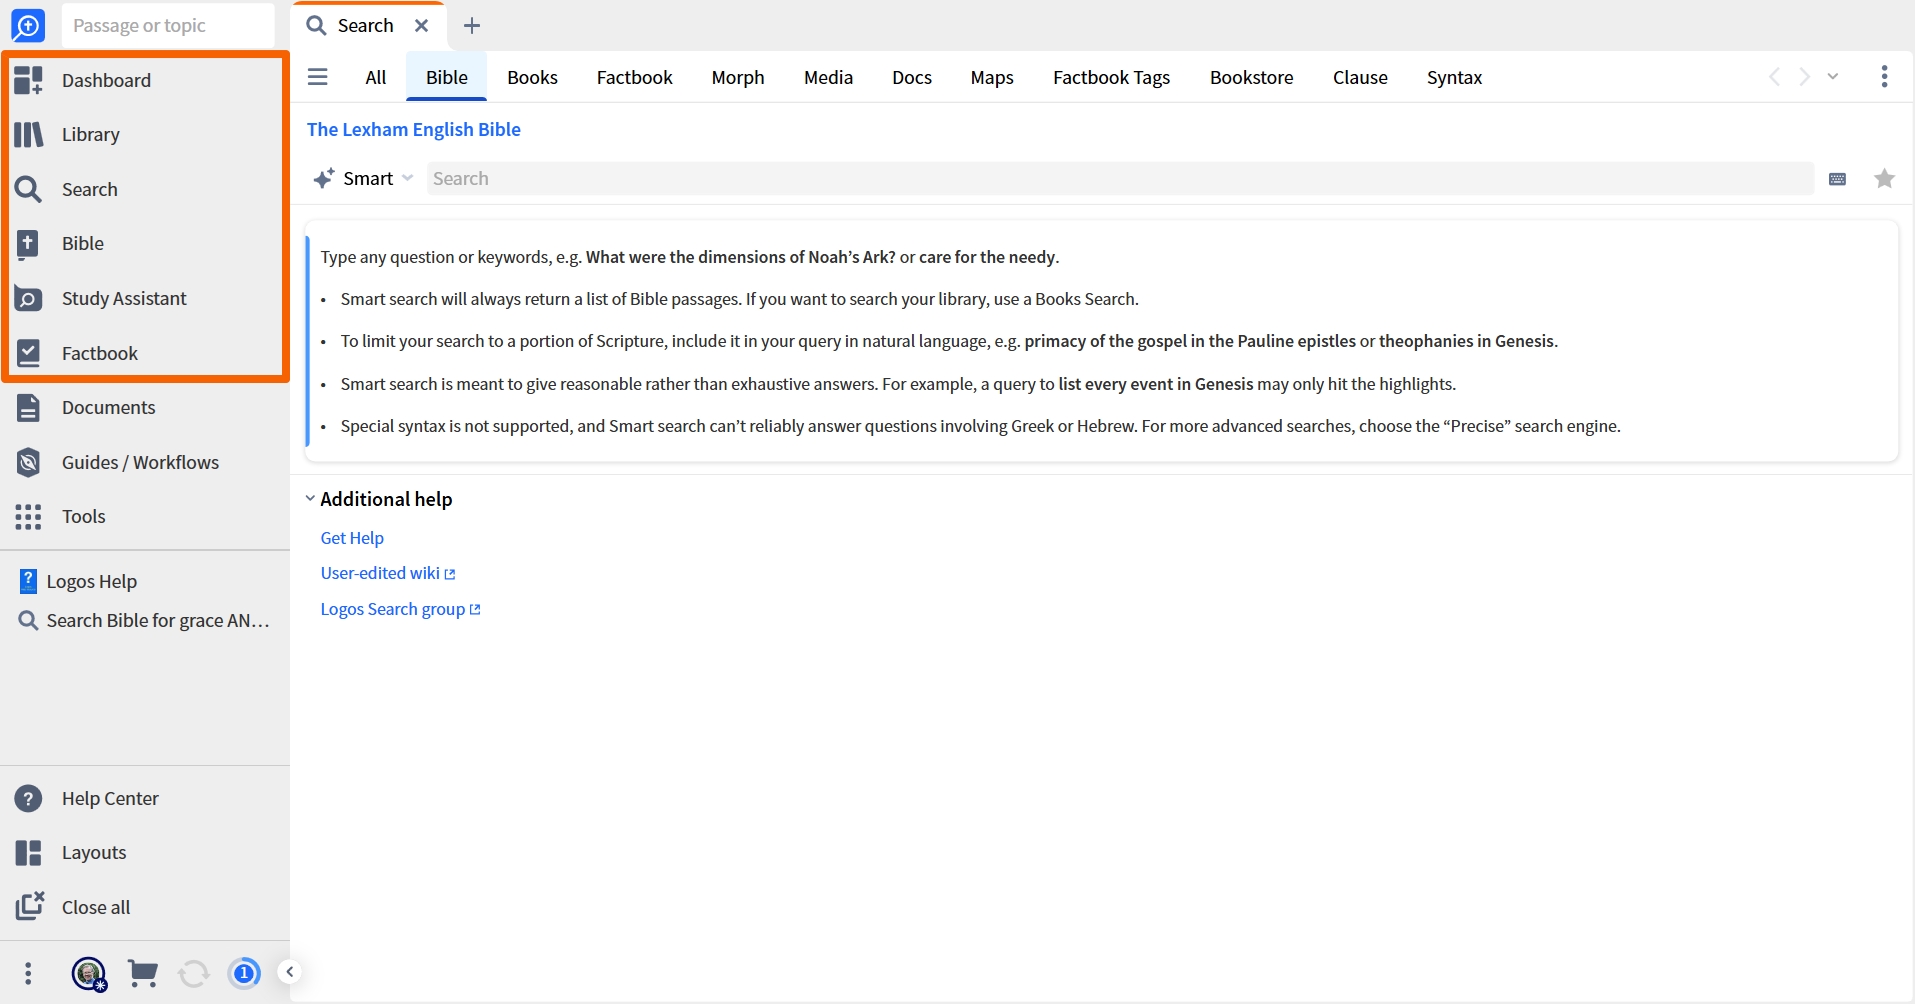Open the user account avatar

point(89,973)
